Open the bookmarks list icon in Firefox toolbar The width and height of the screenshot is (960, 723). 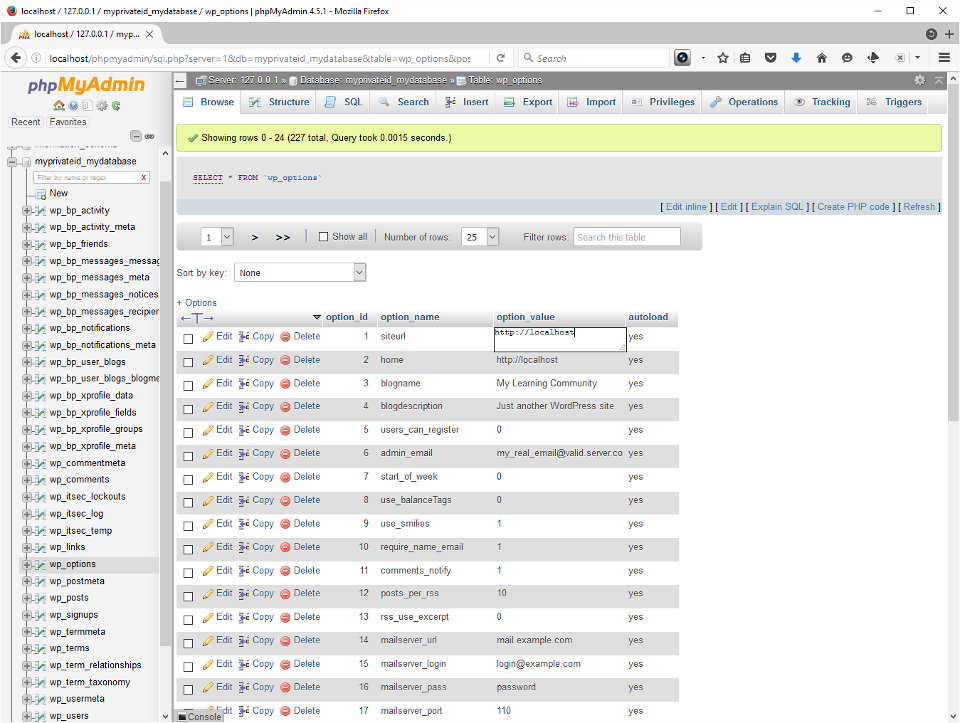click(x=745, y=58)
